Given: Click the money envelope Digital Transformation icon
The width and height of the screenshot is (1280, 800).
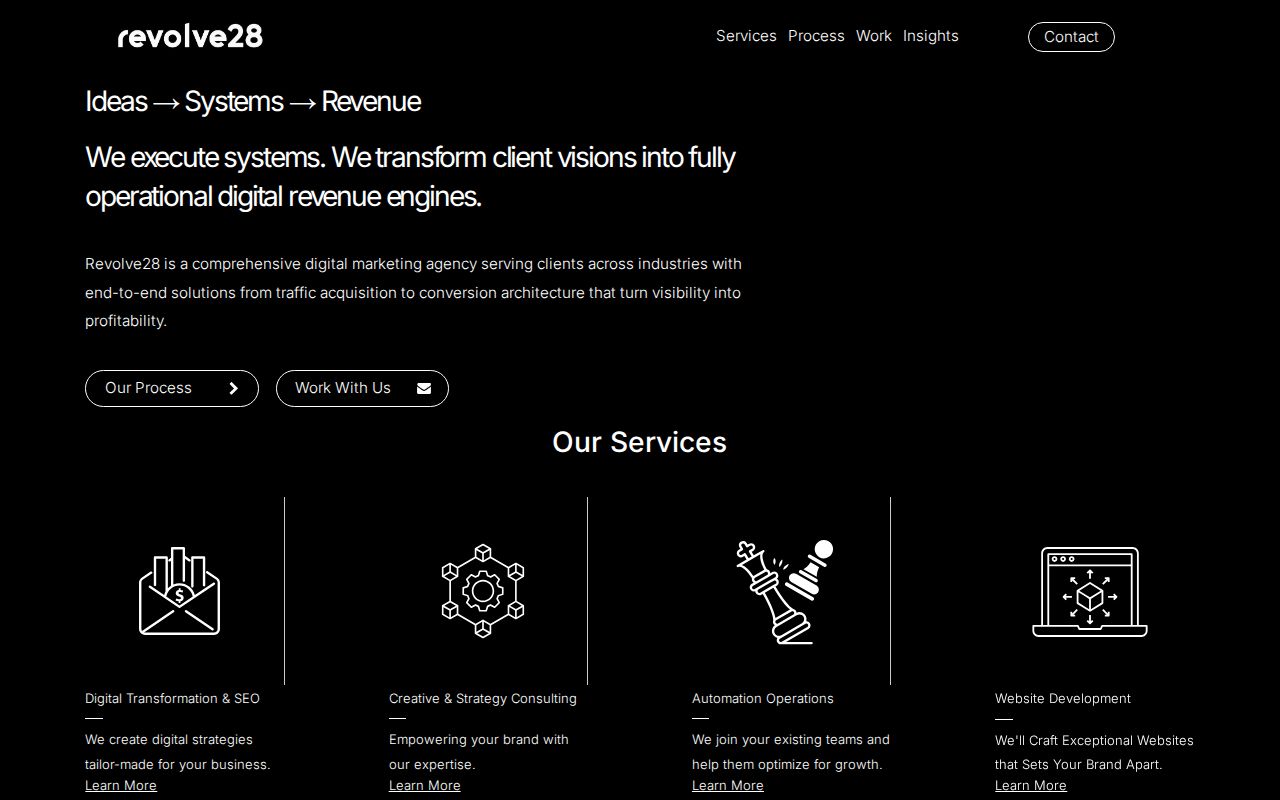Looking at the screenshot, I should coord(179,591).
